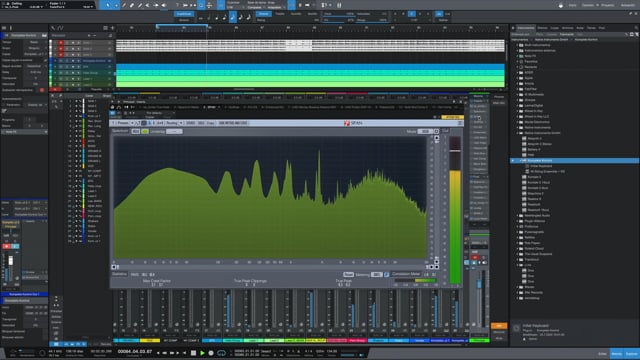Viewport: 640px width, 360px height.
Task: Open the Underlay dropdown in SPAN
Action: (x=174, y=131)
